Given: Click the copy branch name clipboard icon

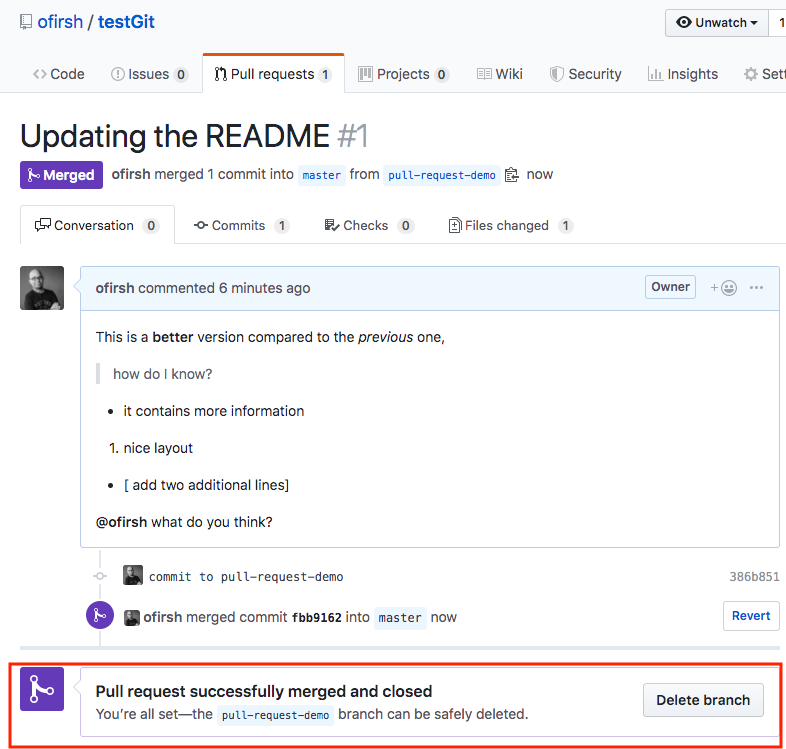Looking at the screenshot, I should click(x=512, y=175).
